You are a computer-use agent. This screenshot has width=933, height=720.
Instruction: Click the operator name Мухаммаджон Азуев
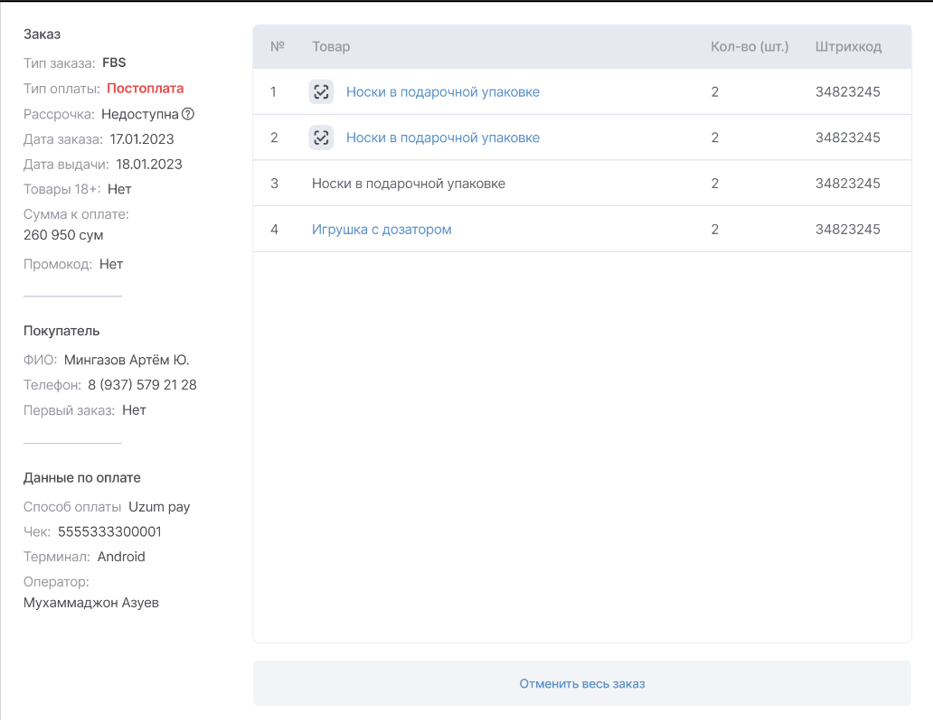click(x=91, y=603)
